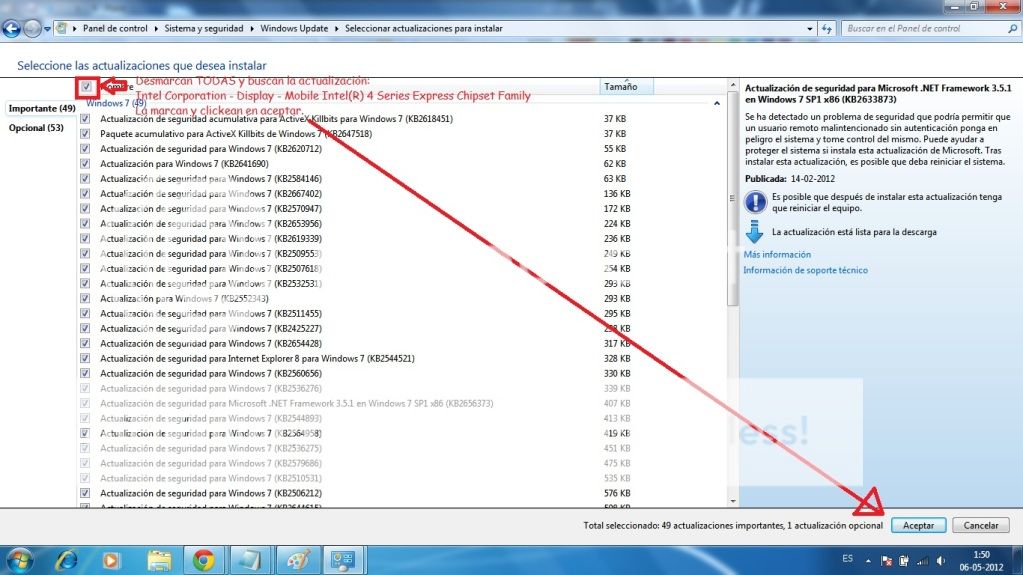
Task: Click the address bar refresh button
Action: [827, 29]
